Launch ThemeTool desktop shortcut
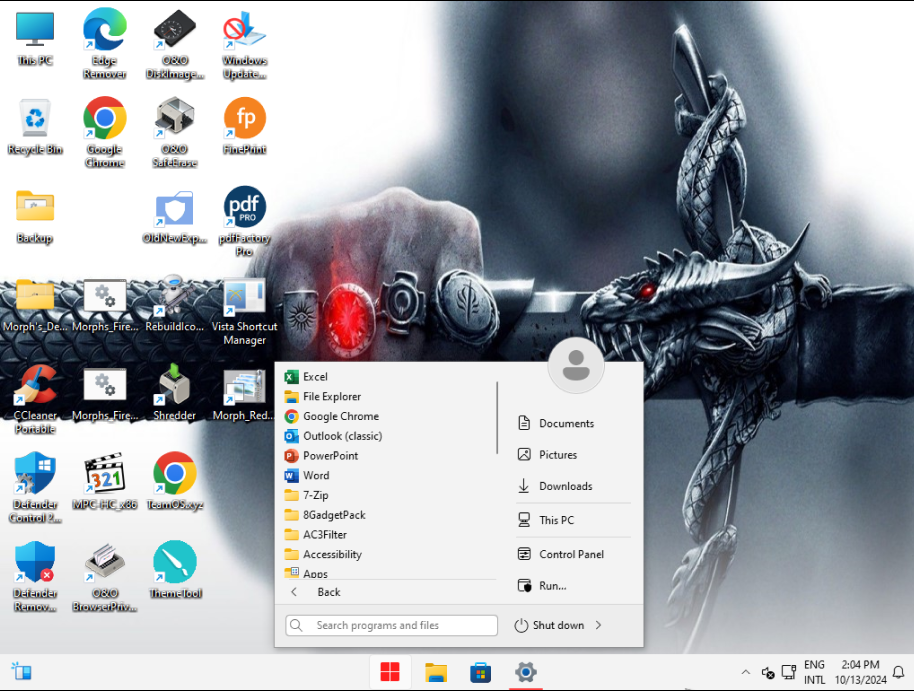Viewport: 914px width, 691px height. [175, 570]
